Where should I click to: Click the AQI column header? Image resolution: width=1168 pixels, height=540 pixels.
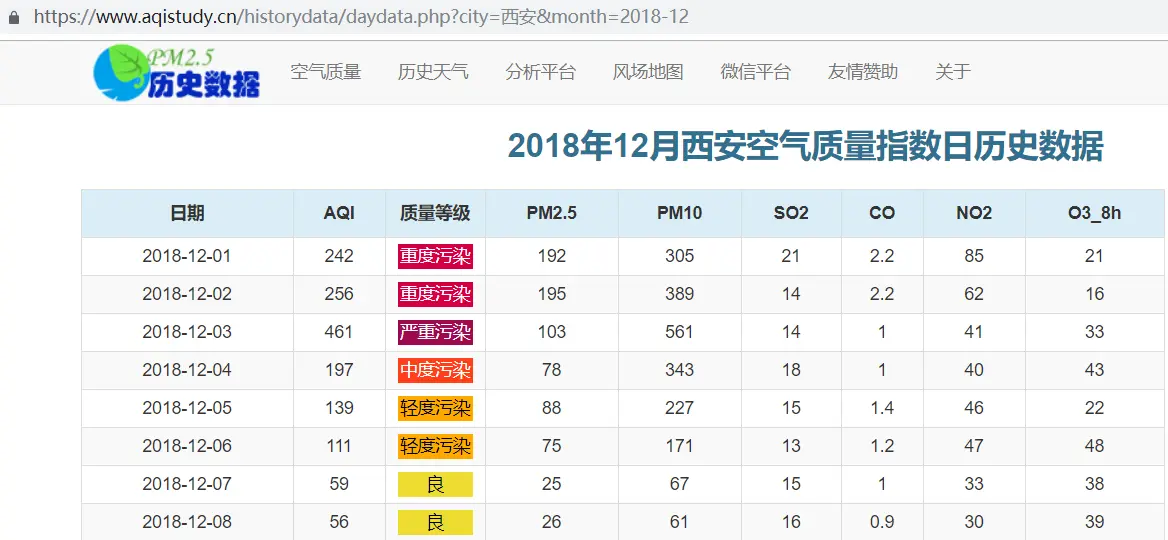tap(339, 213)
